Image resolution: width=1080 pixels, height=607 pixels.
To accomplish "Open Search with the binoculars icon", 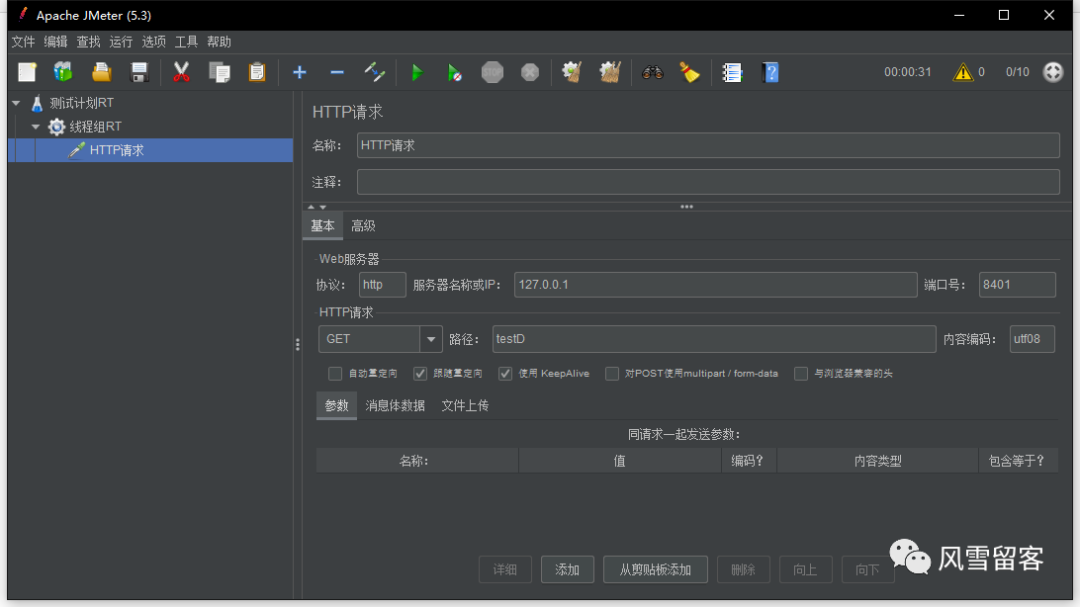I will pos(652,72).
